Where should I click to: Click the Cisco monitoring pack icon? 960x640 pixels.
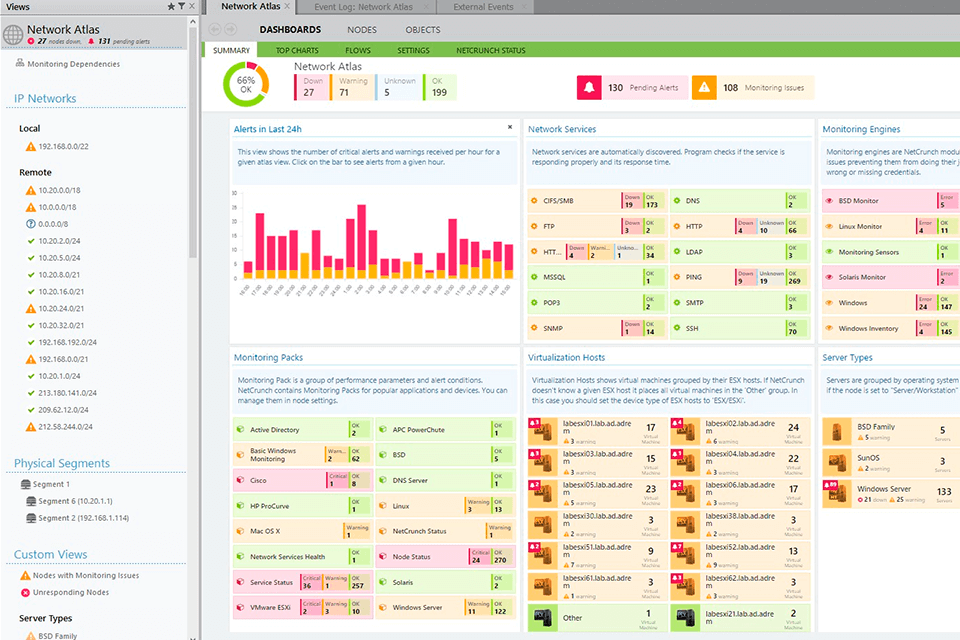(241, 480)
